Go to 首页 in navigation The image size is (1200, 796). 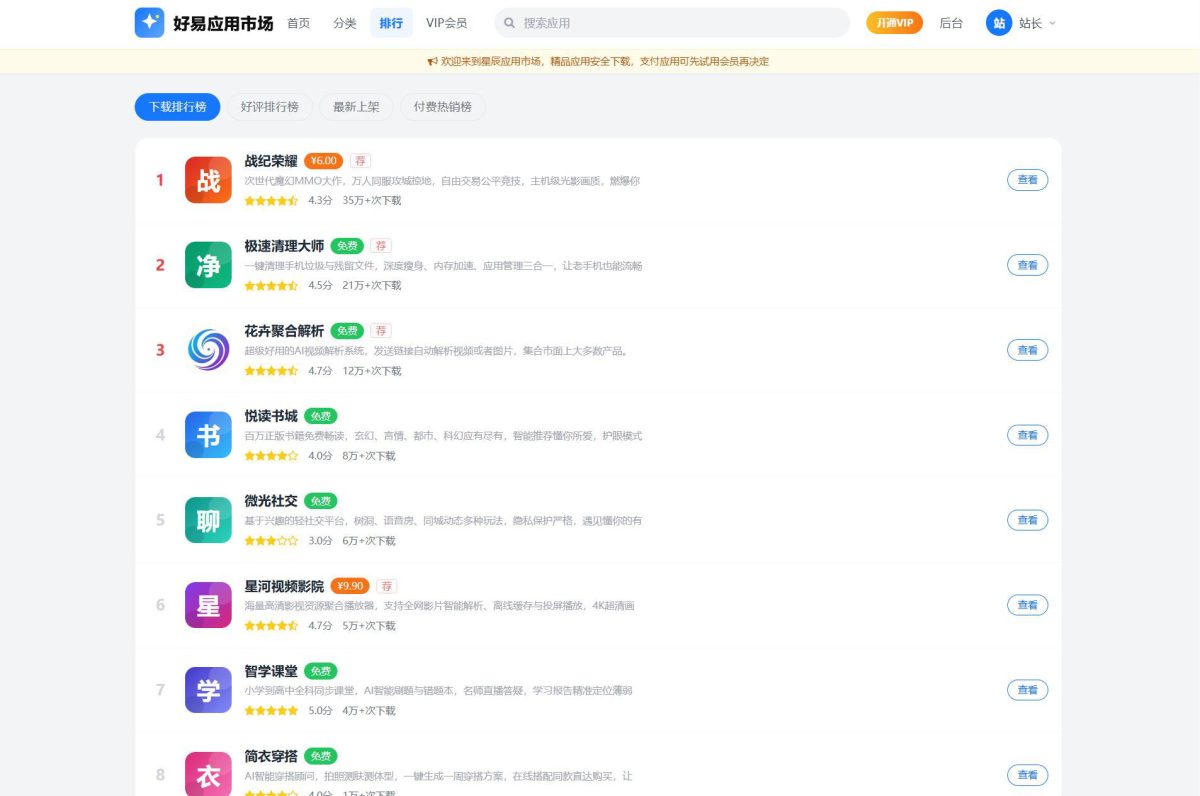click(x=298, y=23)
